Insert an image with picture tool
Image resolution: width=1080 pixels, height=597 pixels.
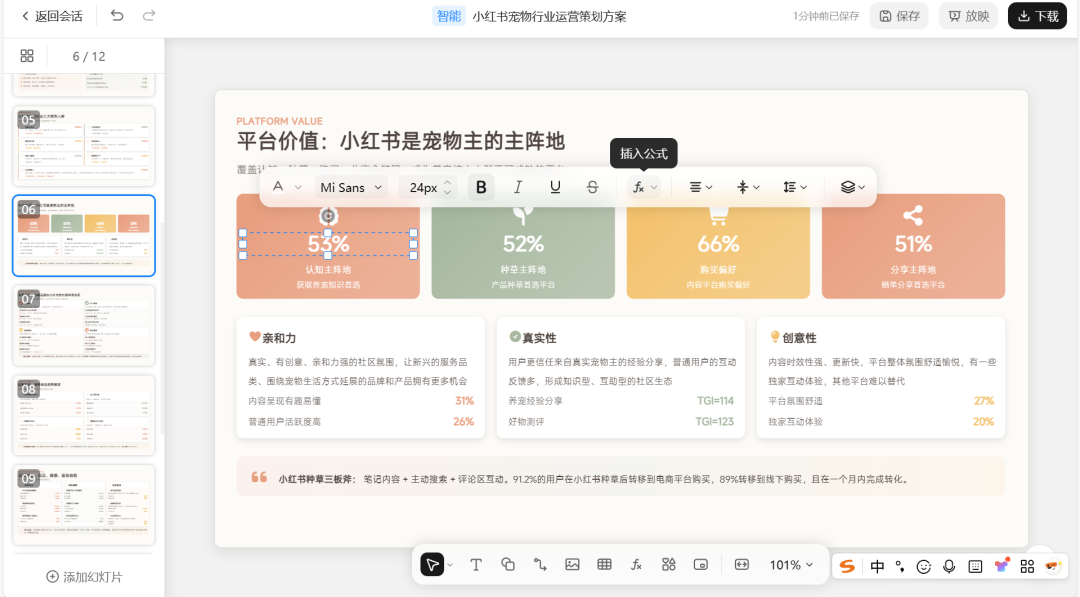pos(572,565)
